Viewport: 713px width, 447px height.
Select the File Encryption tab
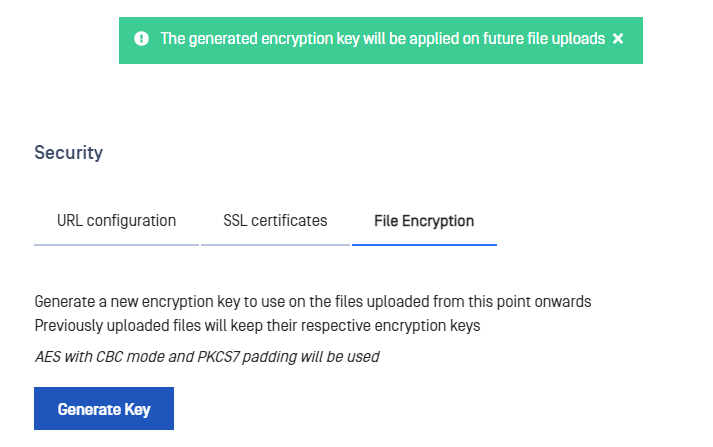424,221
